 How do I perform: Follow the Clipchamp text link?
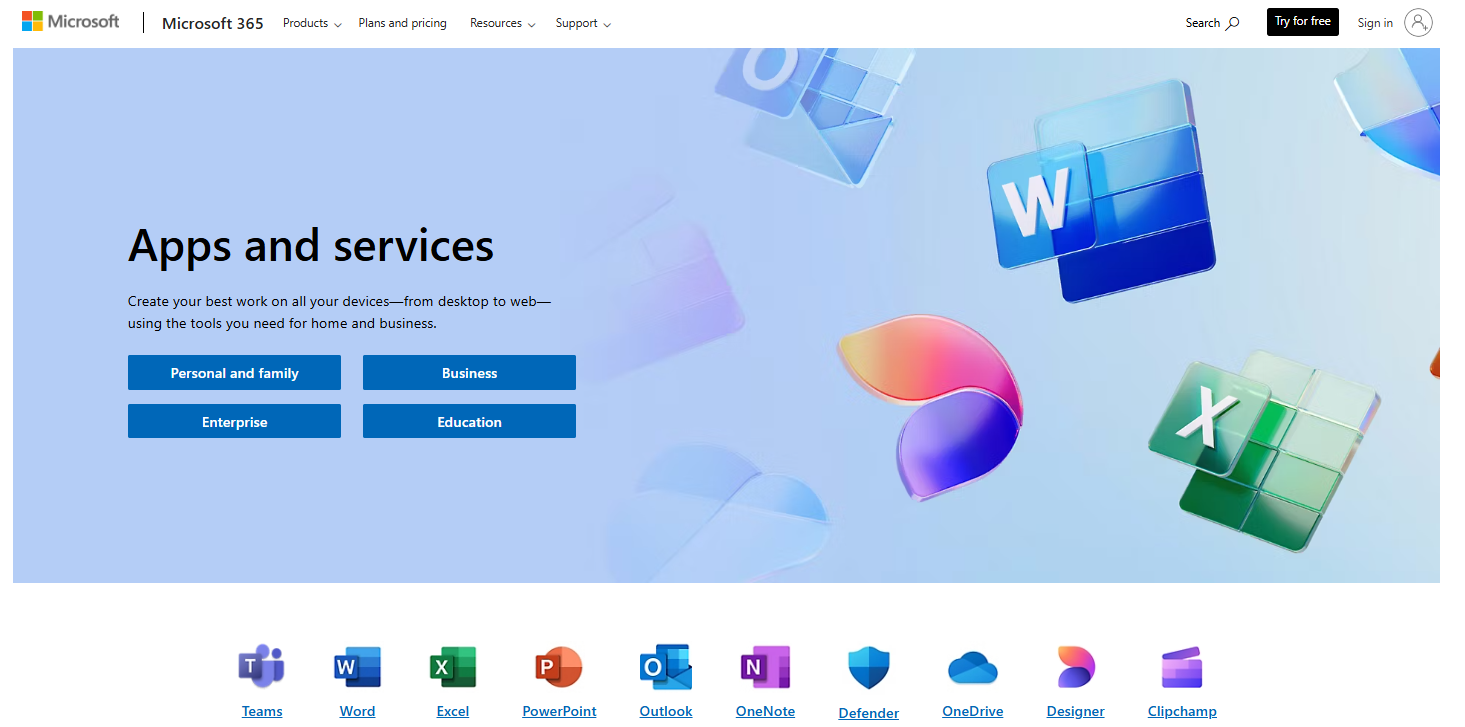[1182, 711]
